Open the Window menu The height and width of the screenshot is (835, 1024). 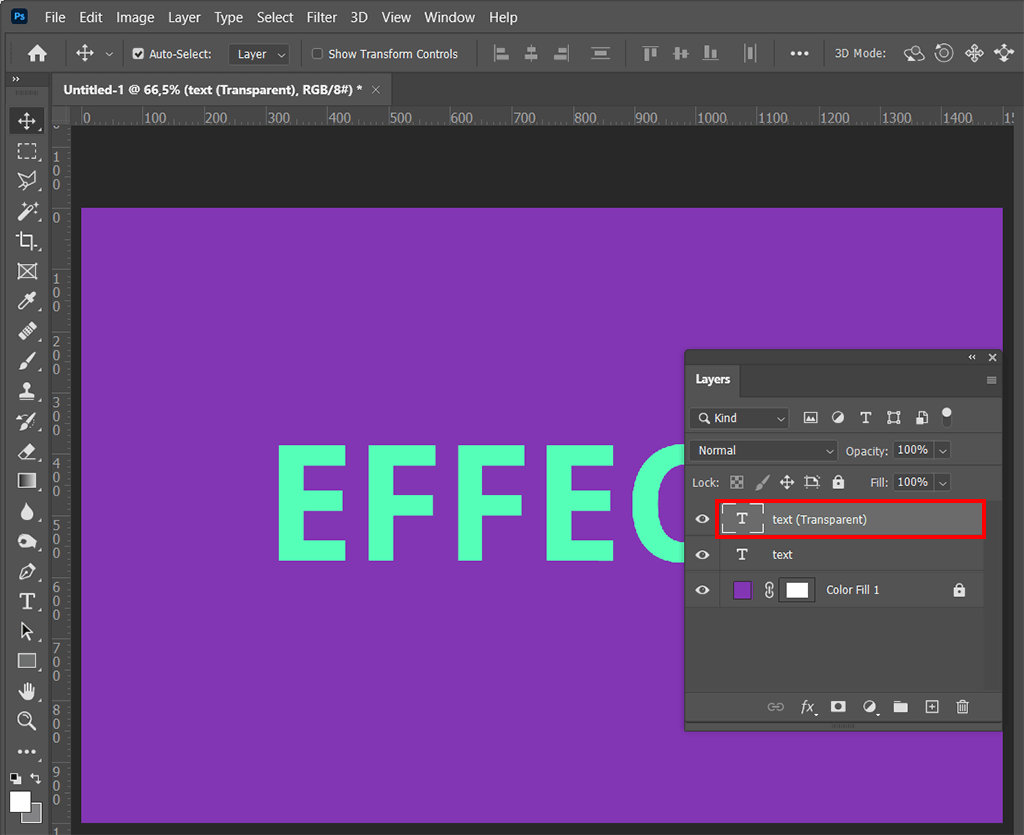pyautogui.click(x=449, y=18)
